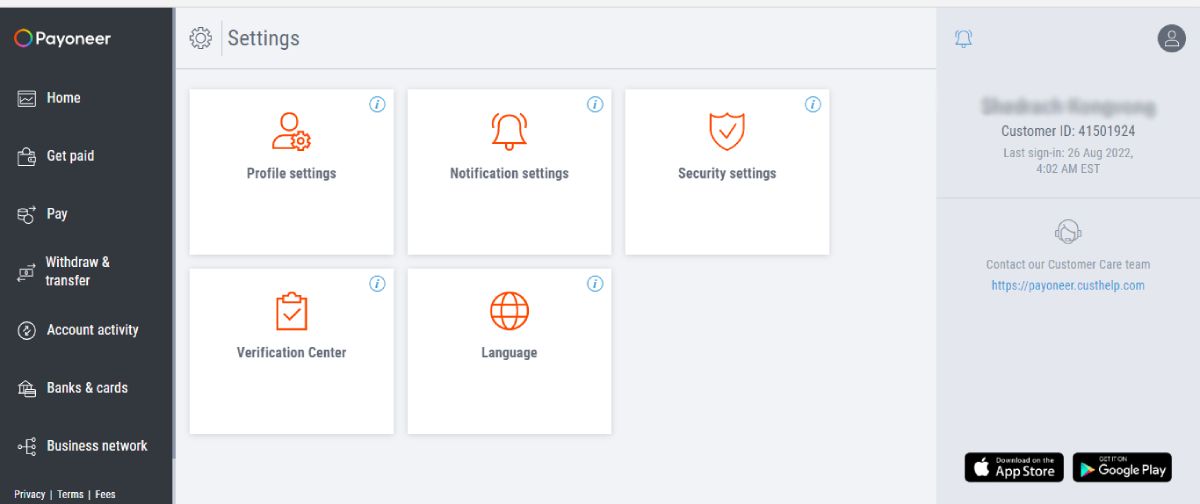
Task: Open the Get paid sidebar menu
Action: click(70, 156)
